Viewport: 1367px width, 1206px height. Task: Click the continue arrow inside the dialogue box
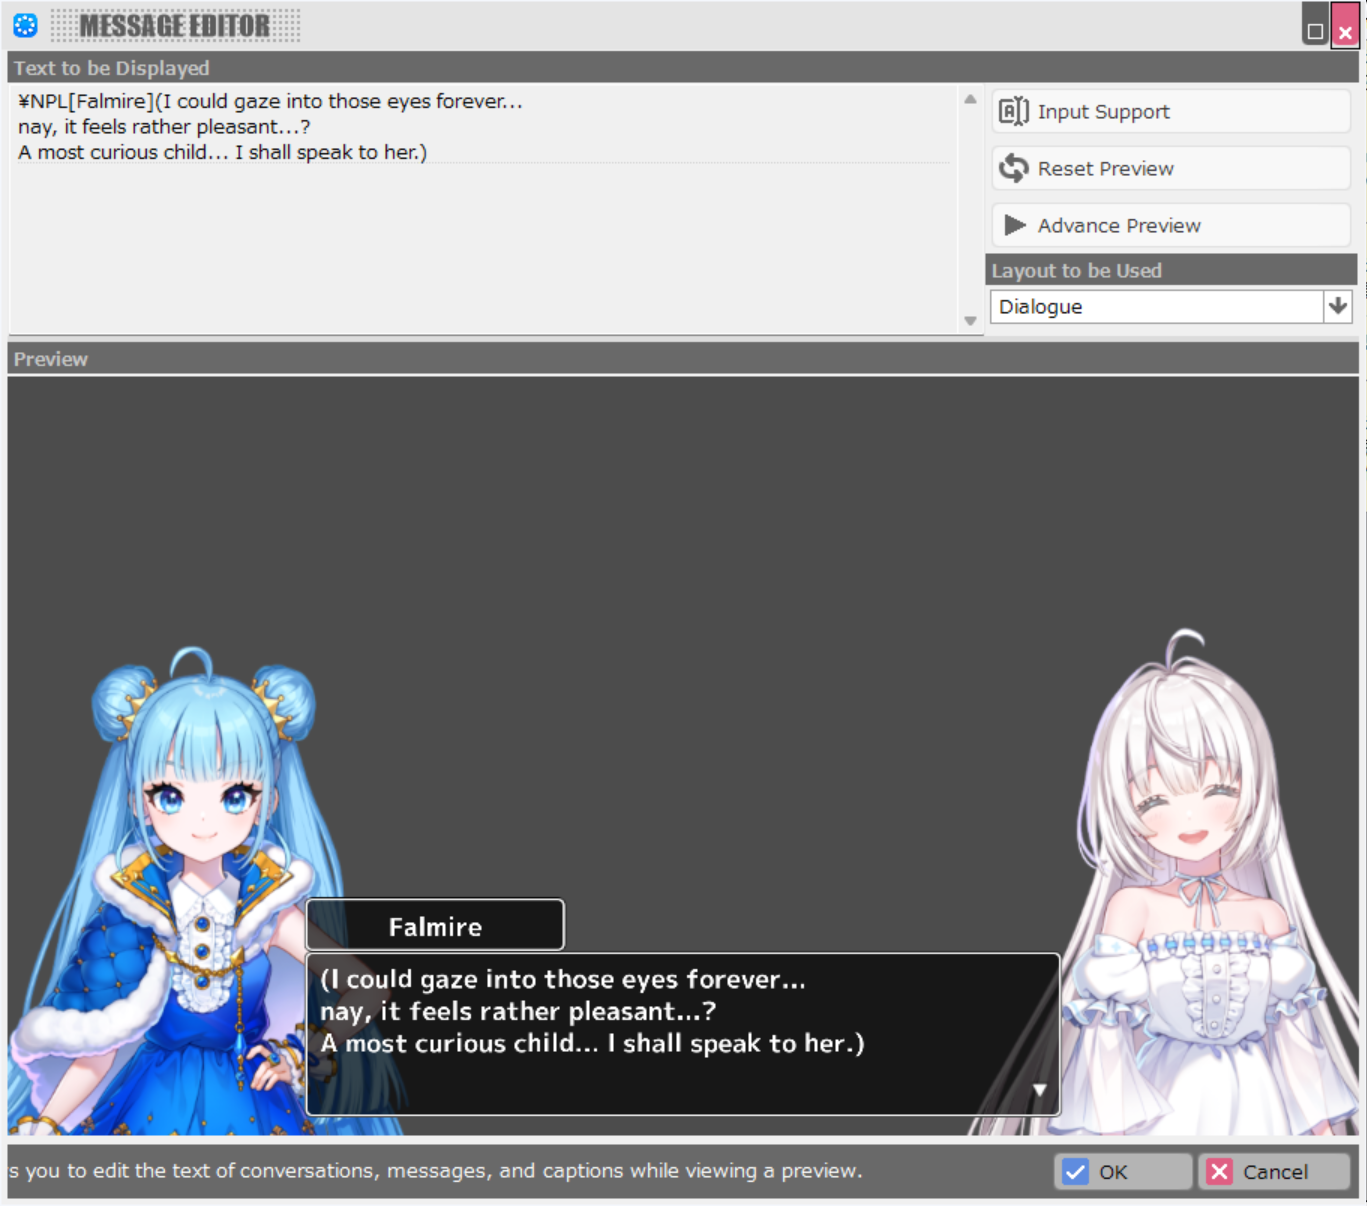point(1038,1089)
